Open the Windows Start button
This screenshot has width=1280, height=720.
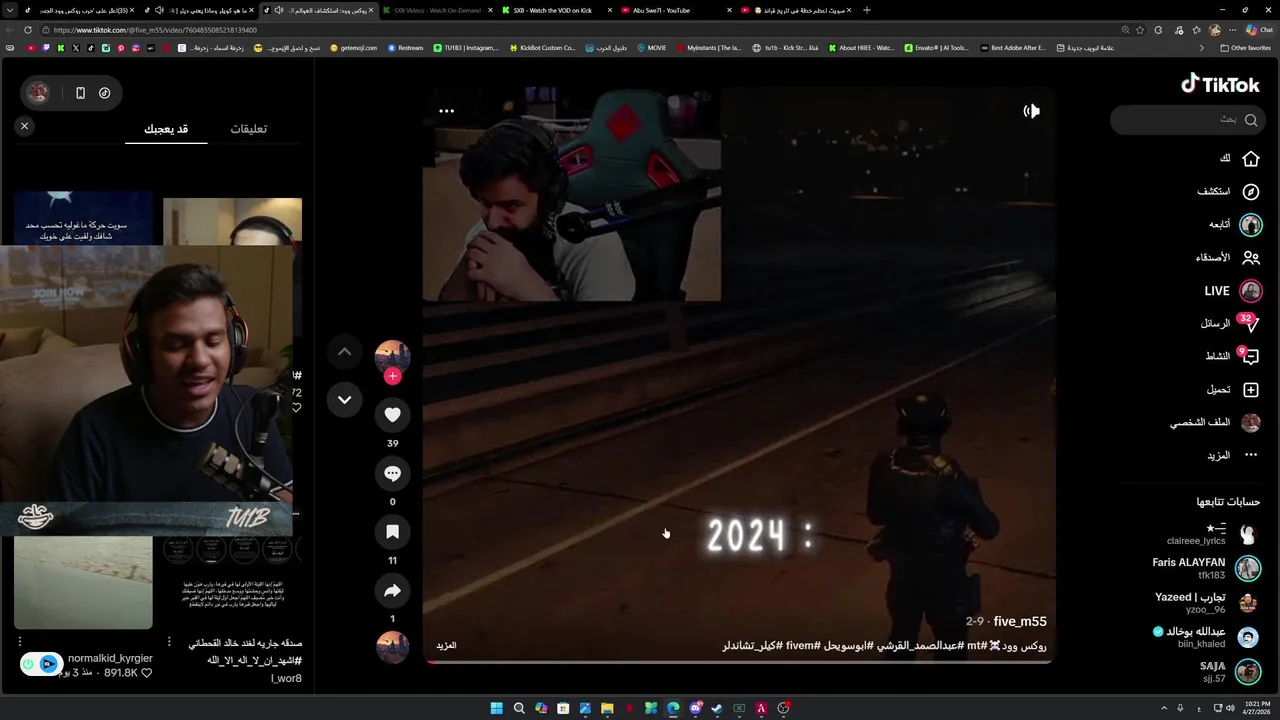(496, 708)
